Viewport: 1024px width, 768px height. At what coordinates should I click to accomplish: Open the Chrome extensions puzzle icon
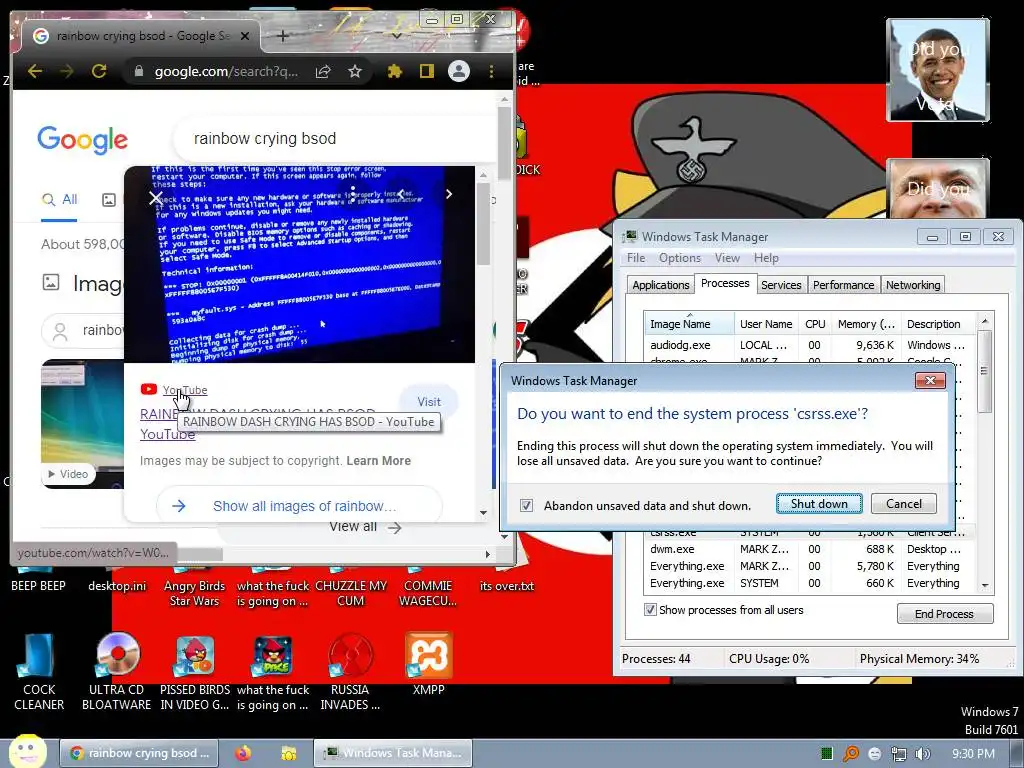[394, 71]
